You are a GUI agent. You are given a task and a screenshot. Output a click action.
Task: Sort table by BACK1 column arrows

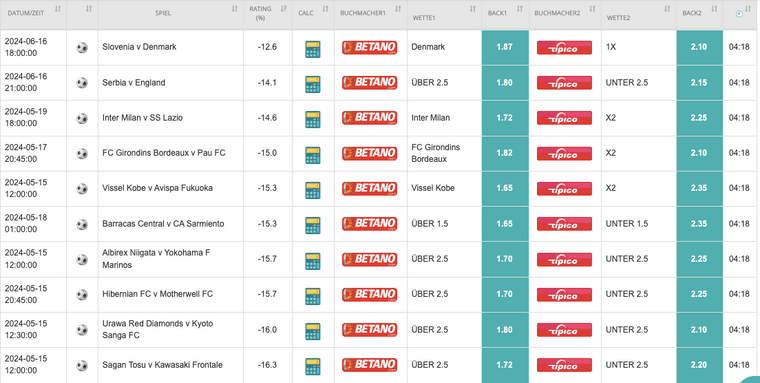[x=520, y=9]
